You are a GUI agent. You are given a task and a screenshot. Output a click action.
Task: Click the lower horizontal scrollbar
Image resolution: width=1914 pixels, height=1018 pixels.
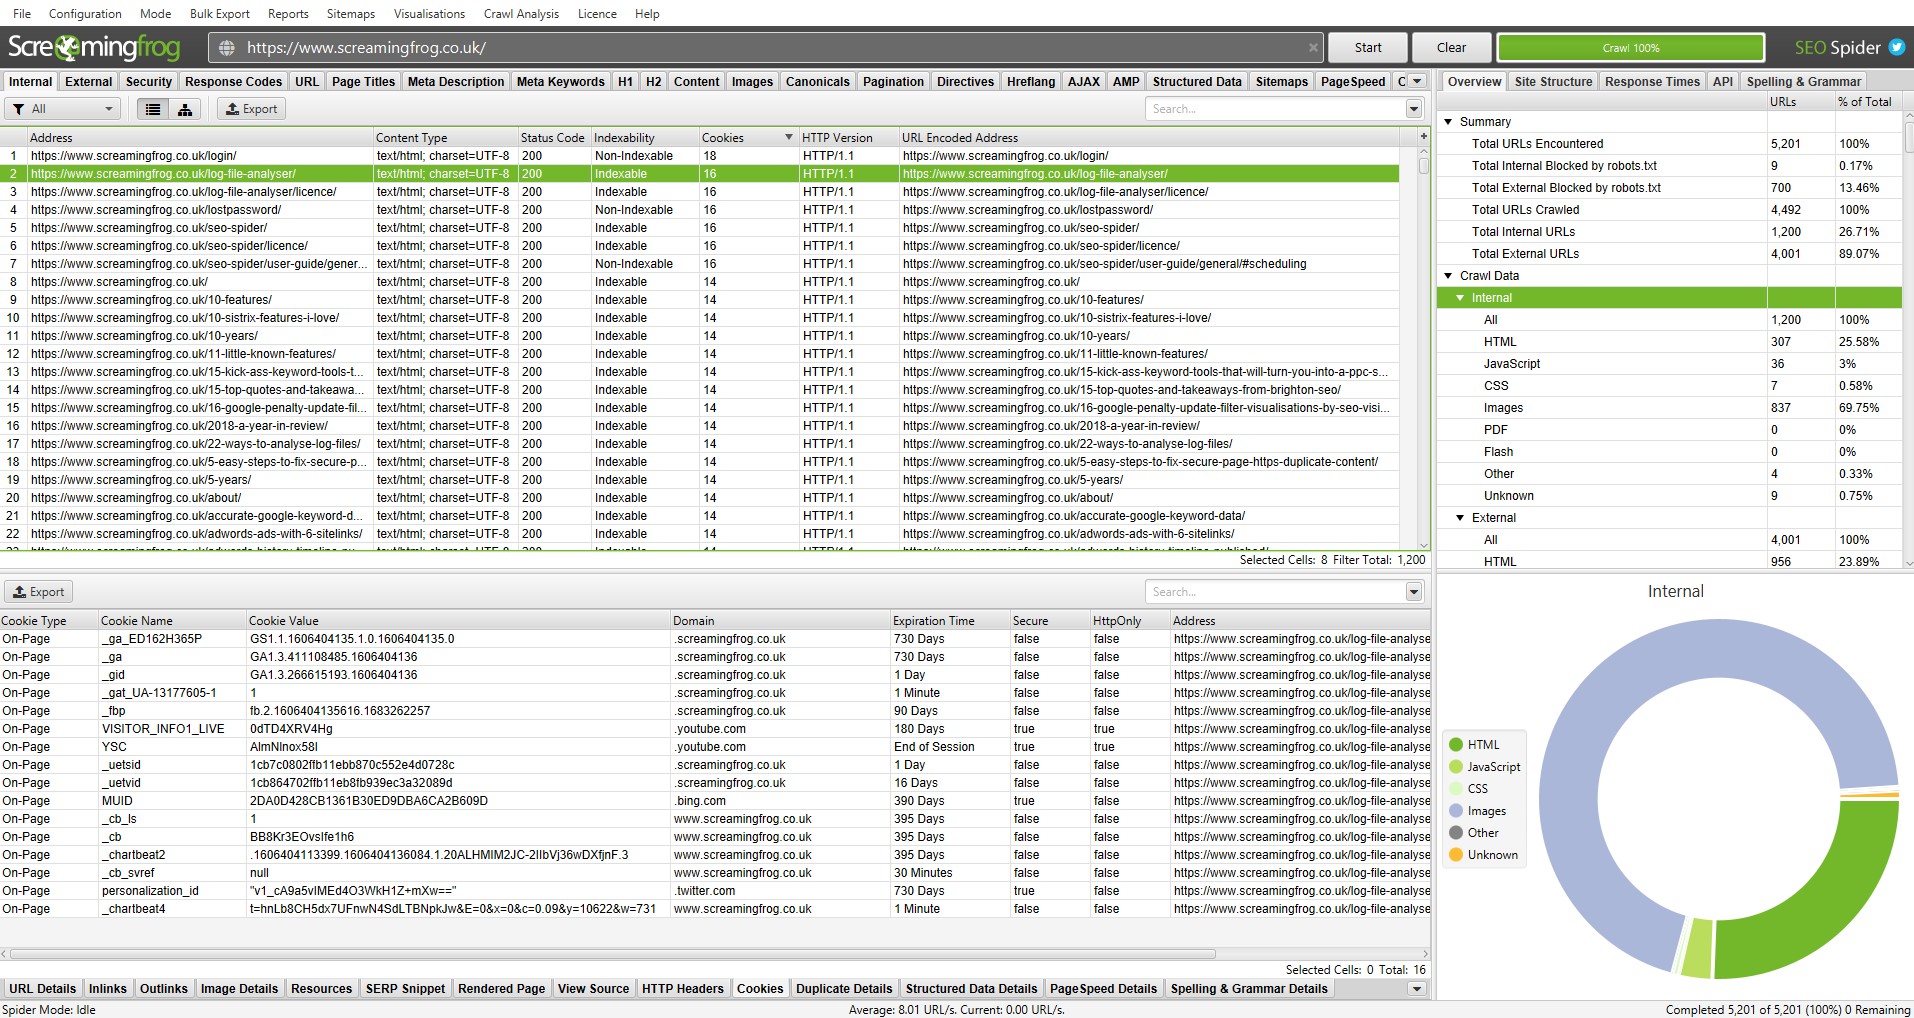point(612,954)
